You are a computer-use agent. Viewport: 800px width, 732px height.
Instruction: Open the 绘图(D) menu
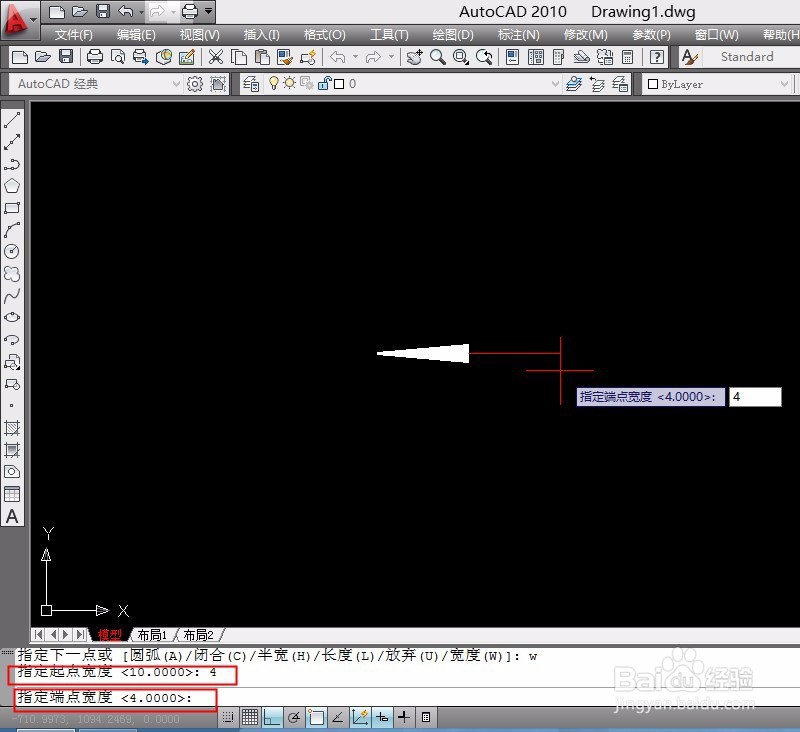click(x=453, y=35)
